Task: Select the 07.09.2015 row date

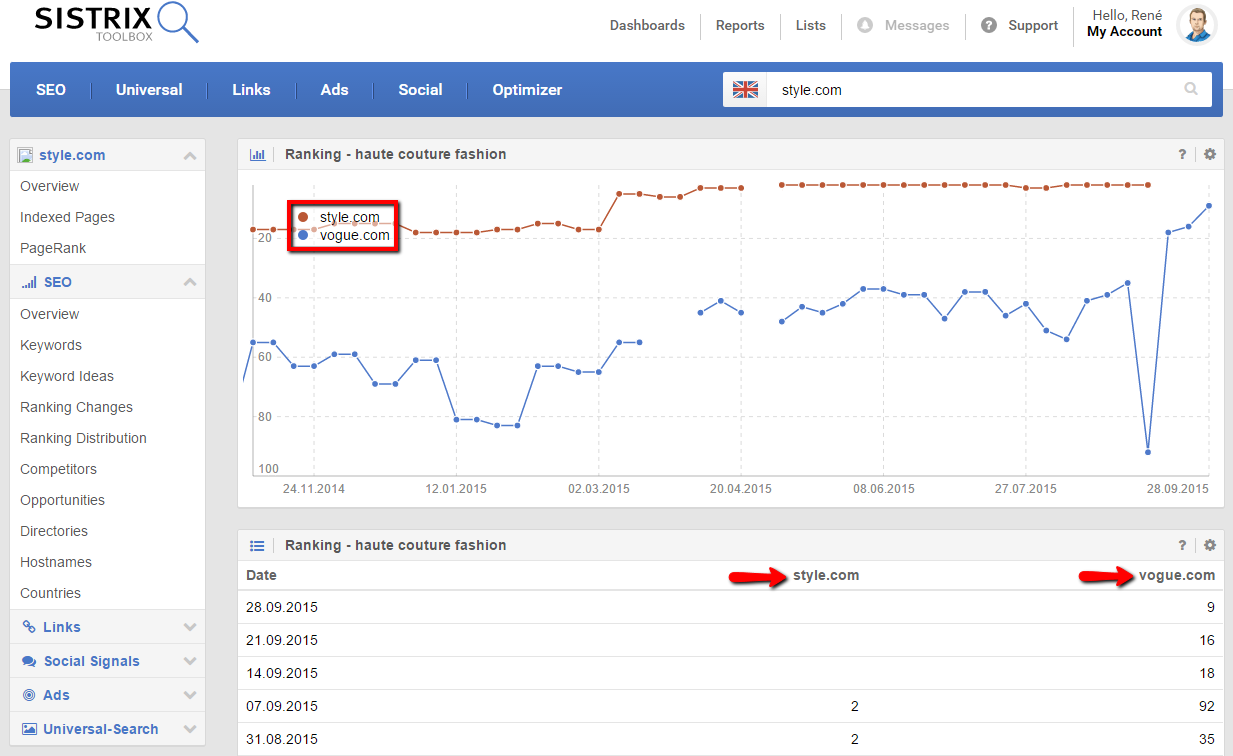Action: [282, 706]
